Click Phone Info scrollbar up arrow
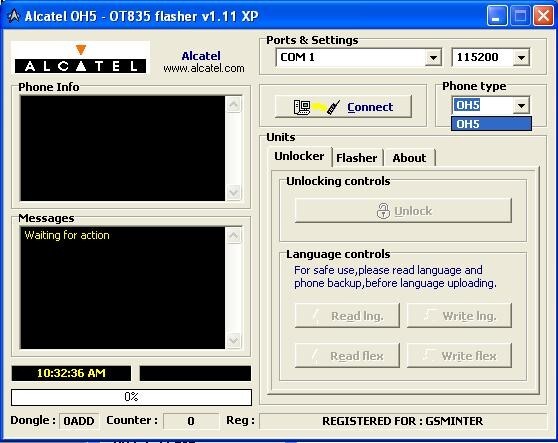The width and height of the screenshot is (558, 443). 234,104
